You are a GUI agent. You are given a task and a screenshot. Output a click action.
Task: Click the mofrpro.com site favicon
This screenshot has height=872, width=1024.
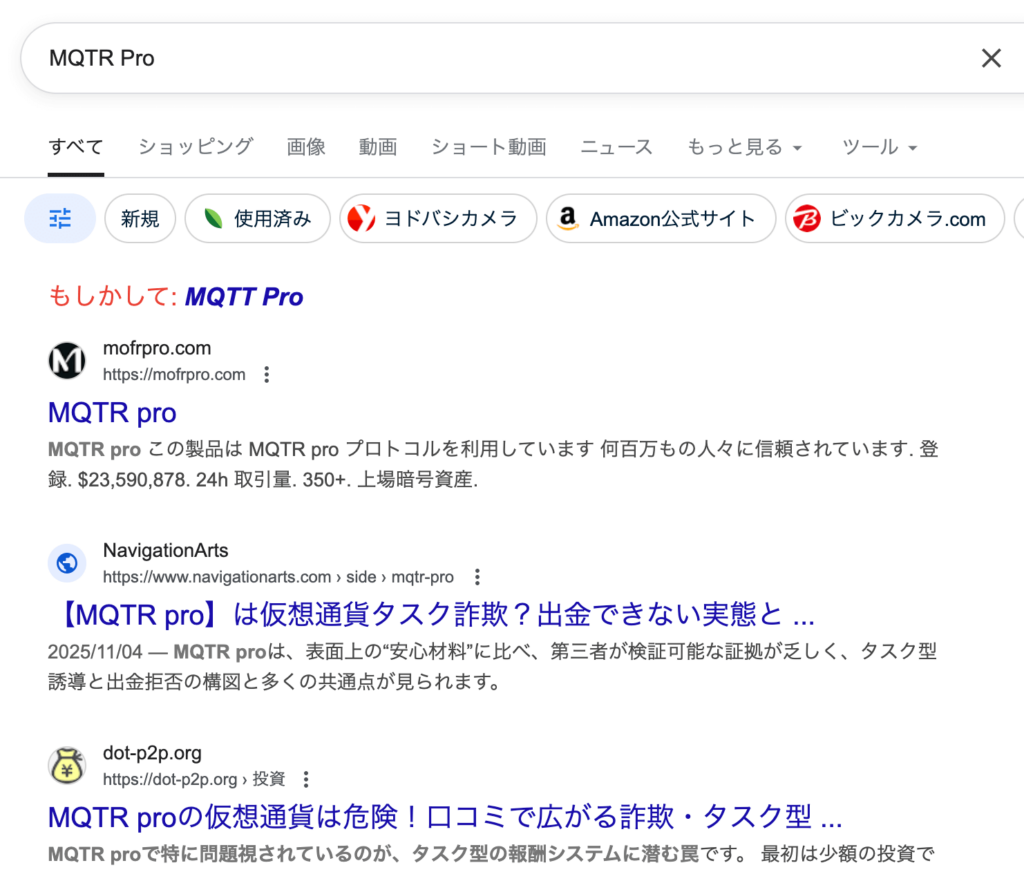(67, 361)
